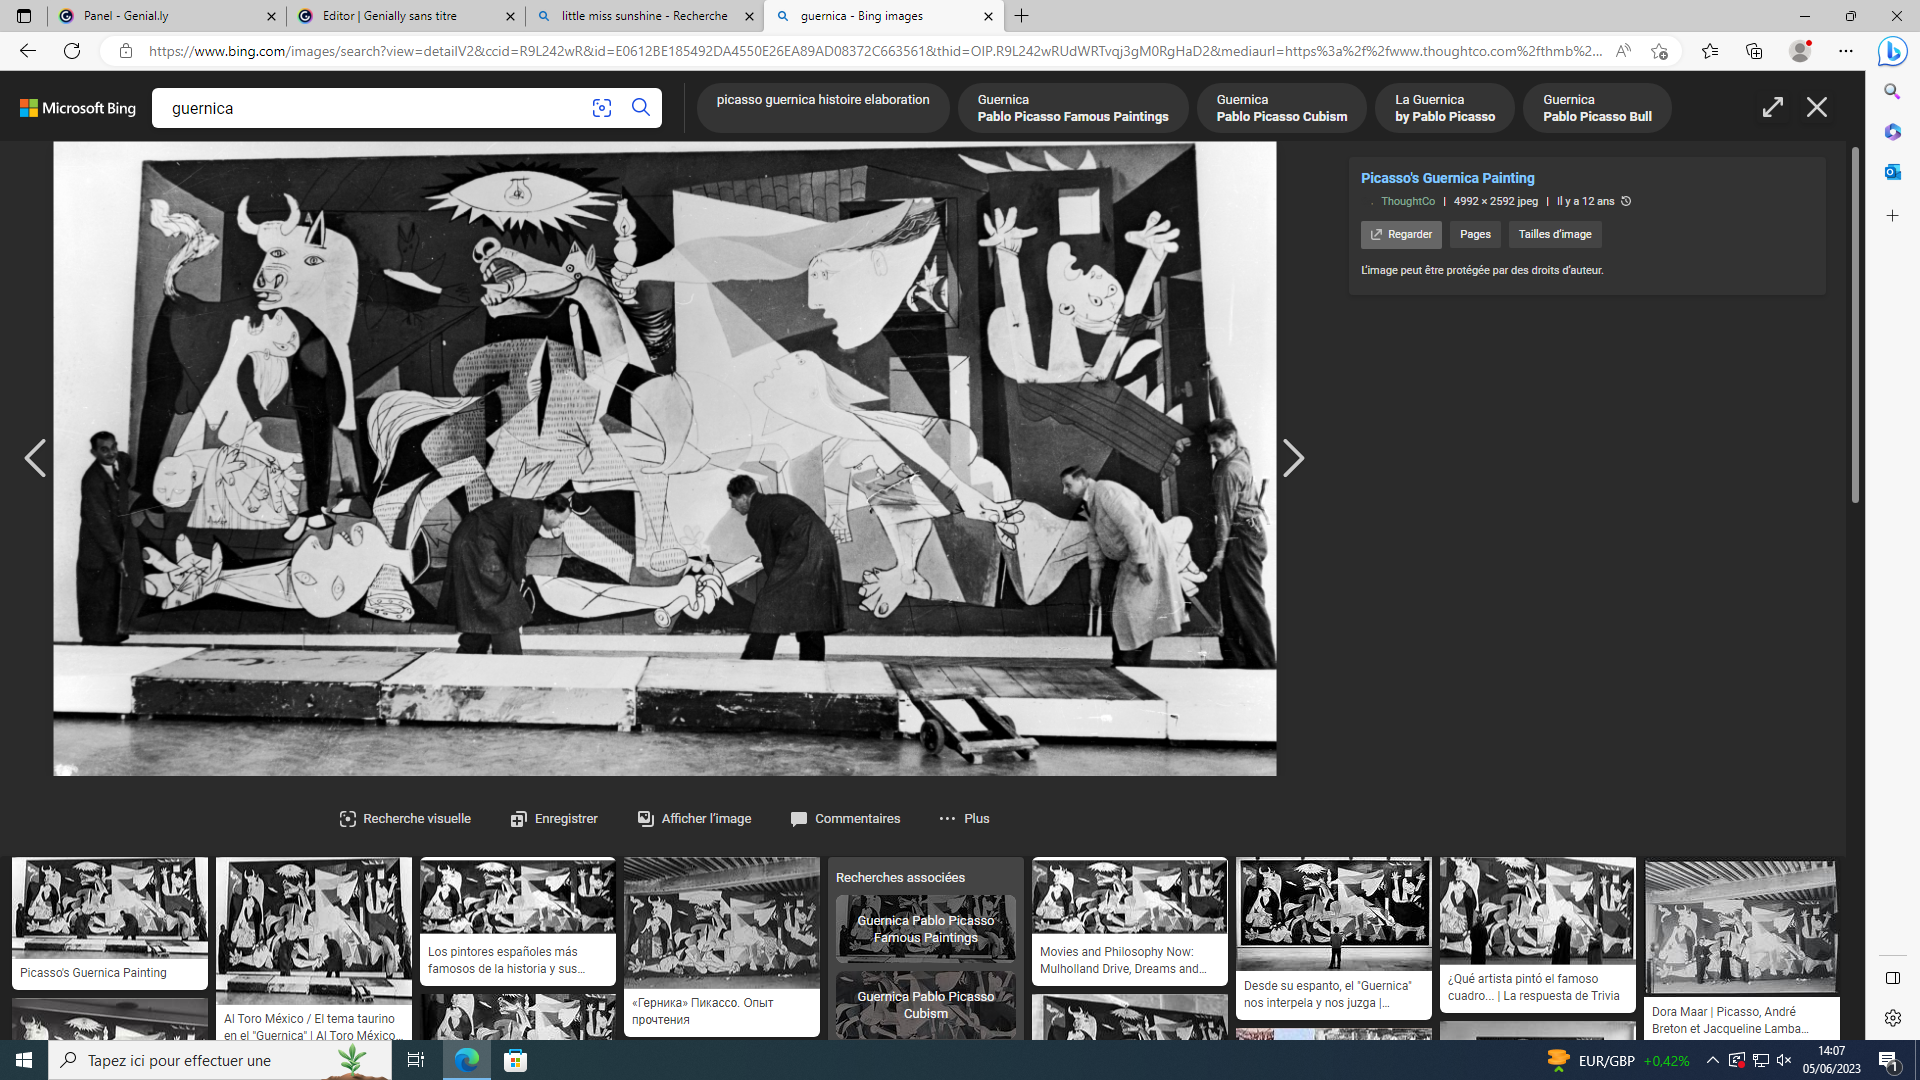Open visual search via the camera icon
The width and height of the screenshot is (1920, 1080).
pyautogui.click(x=602, y=108)
